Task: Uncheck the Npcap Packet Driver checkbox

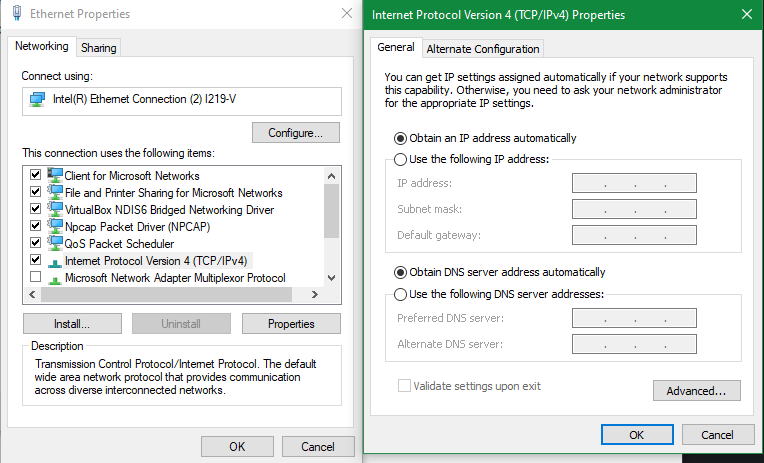Action: pyautogui.click(x=35, y=225)
